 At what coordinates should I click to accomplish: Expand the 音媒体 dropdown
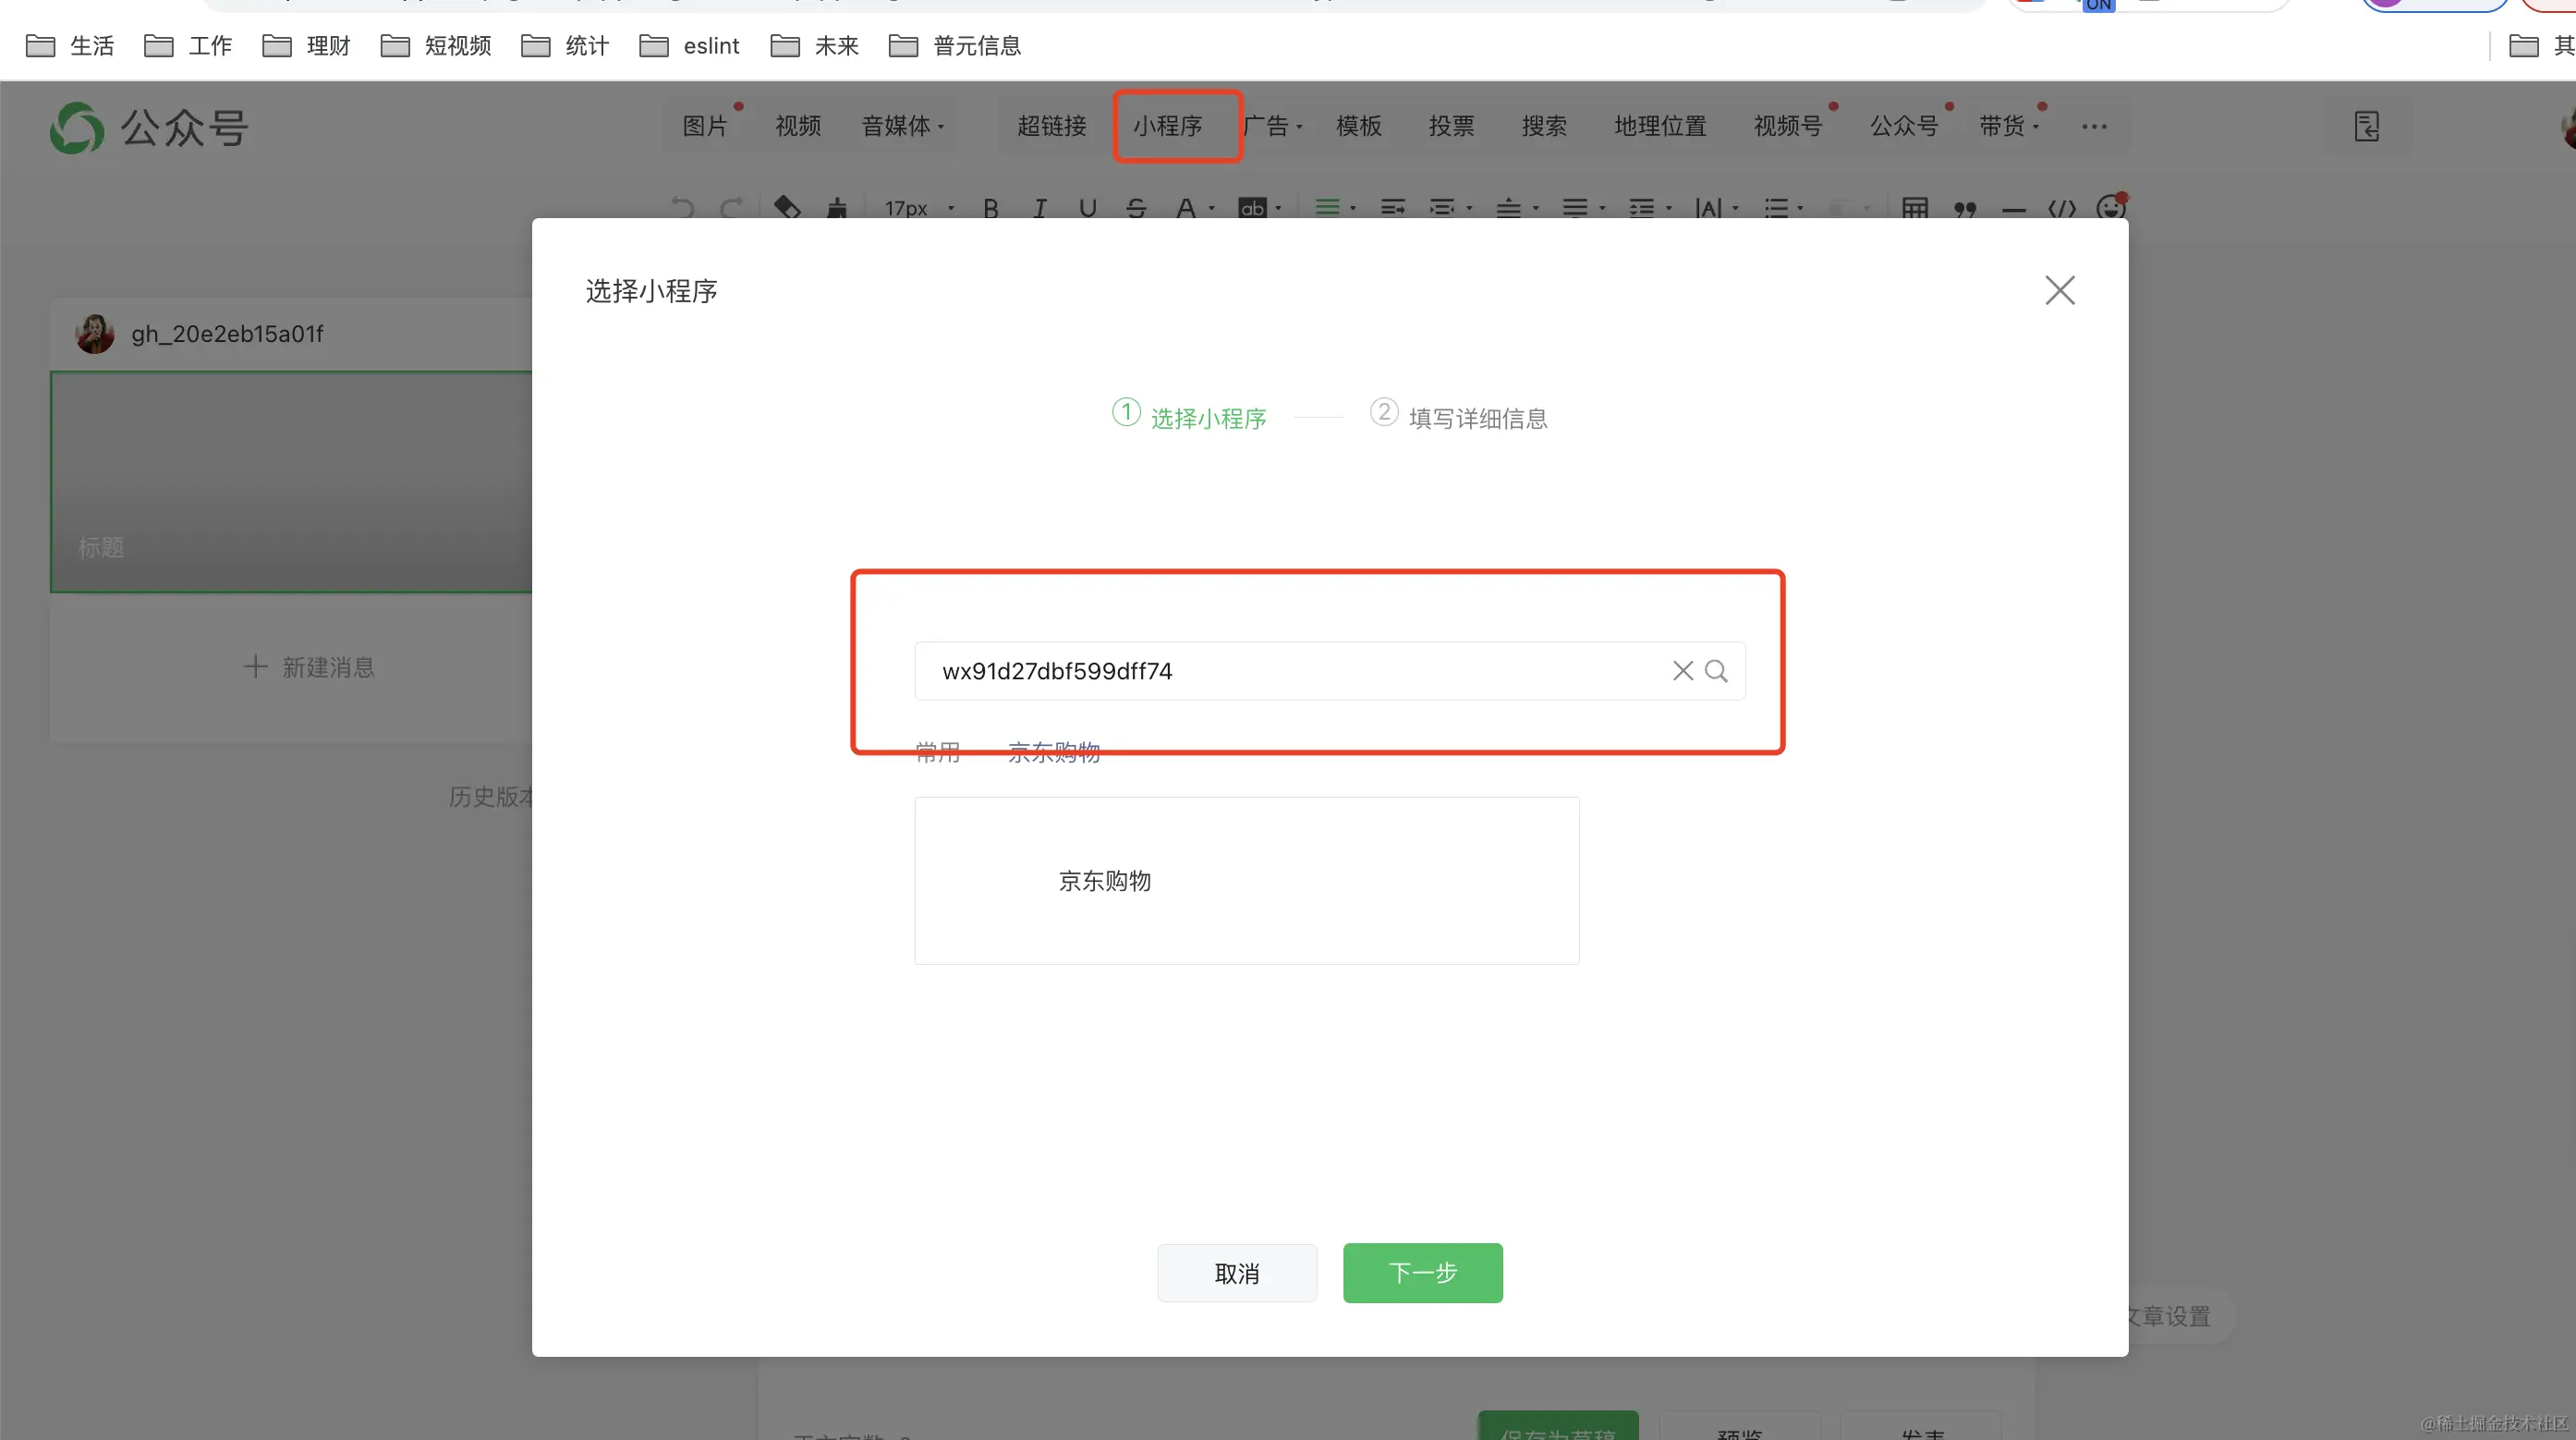tap(903, 126)
